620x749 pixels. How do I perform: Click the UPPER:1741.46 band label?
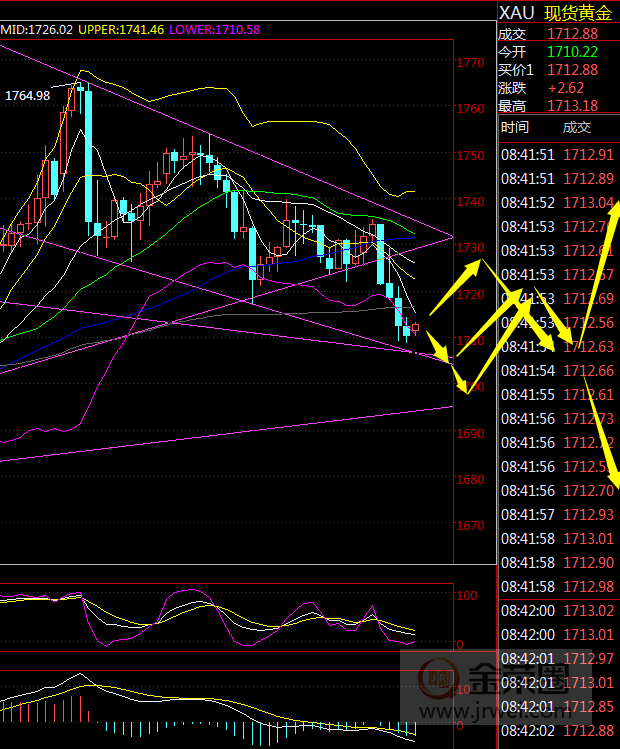tap(120, 30)
